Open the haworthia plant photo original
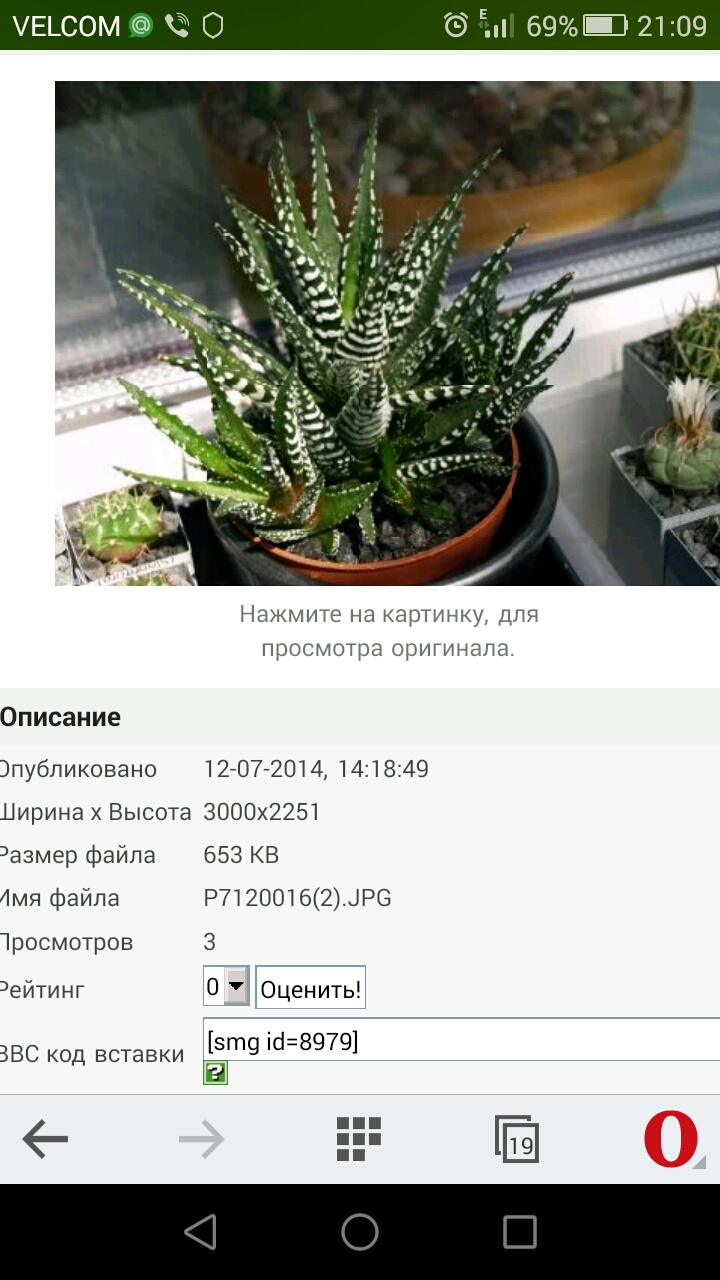 [387, 333]
